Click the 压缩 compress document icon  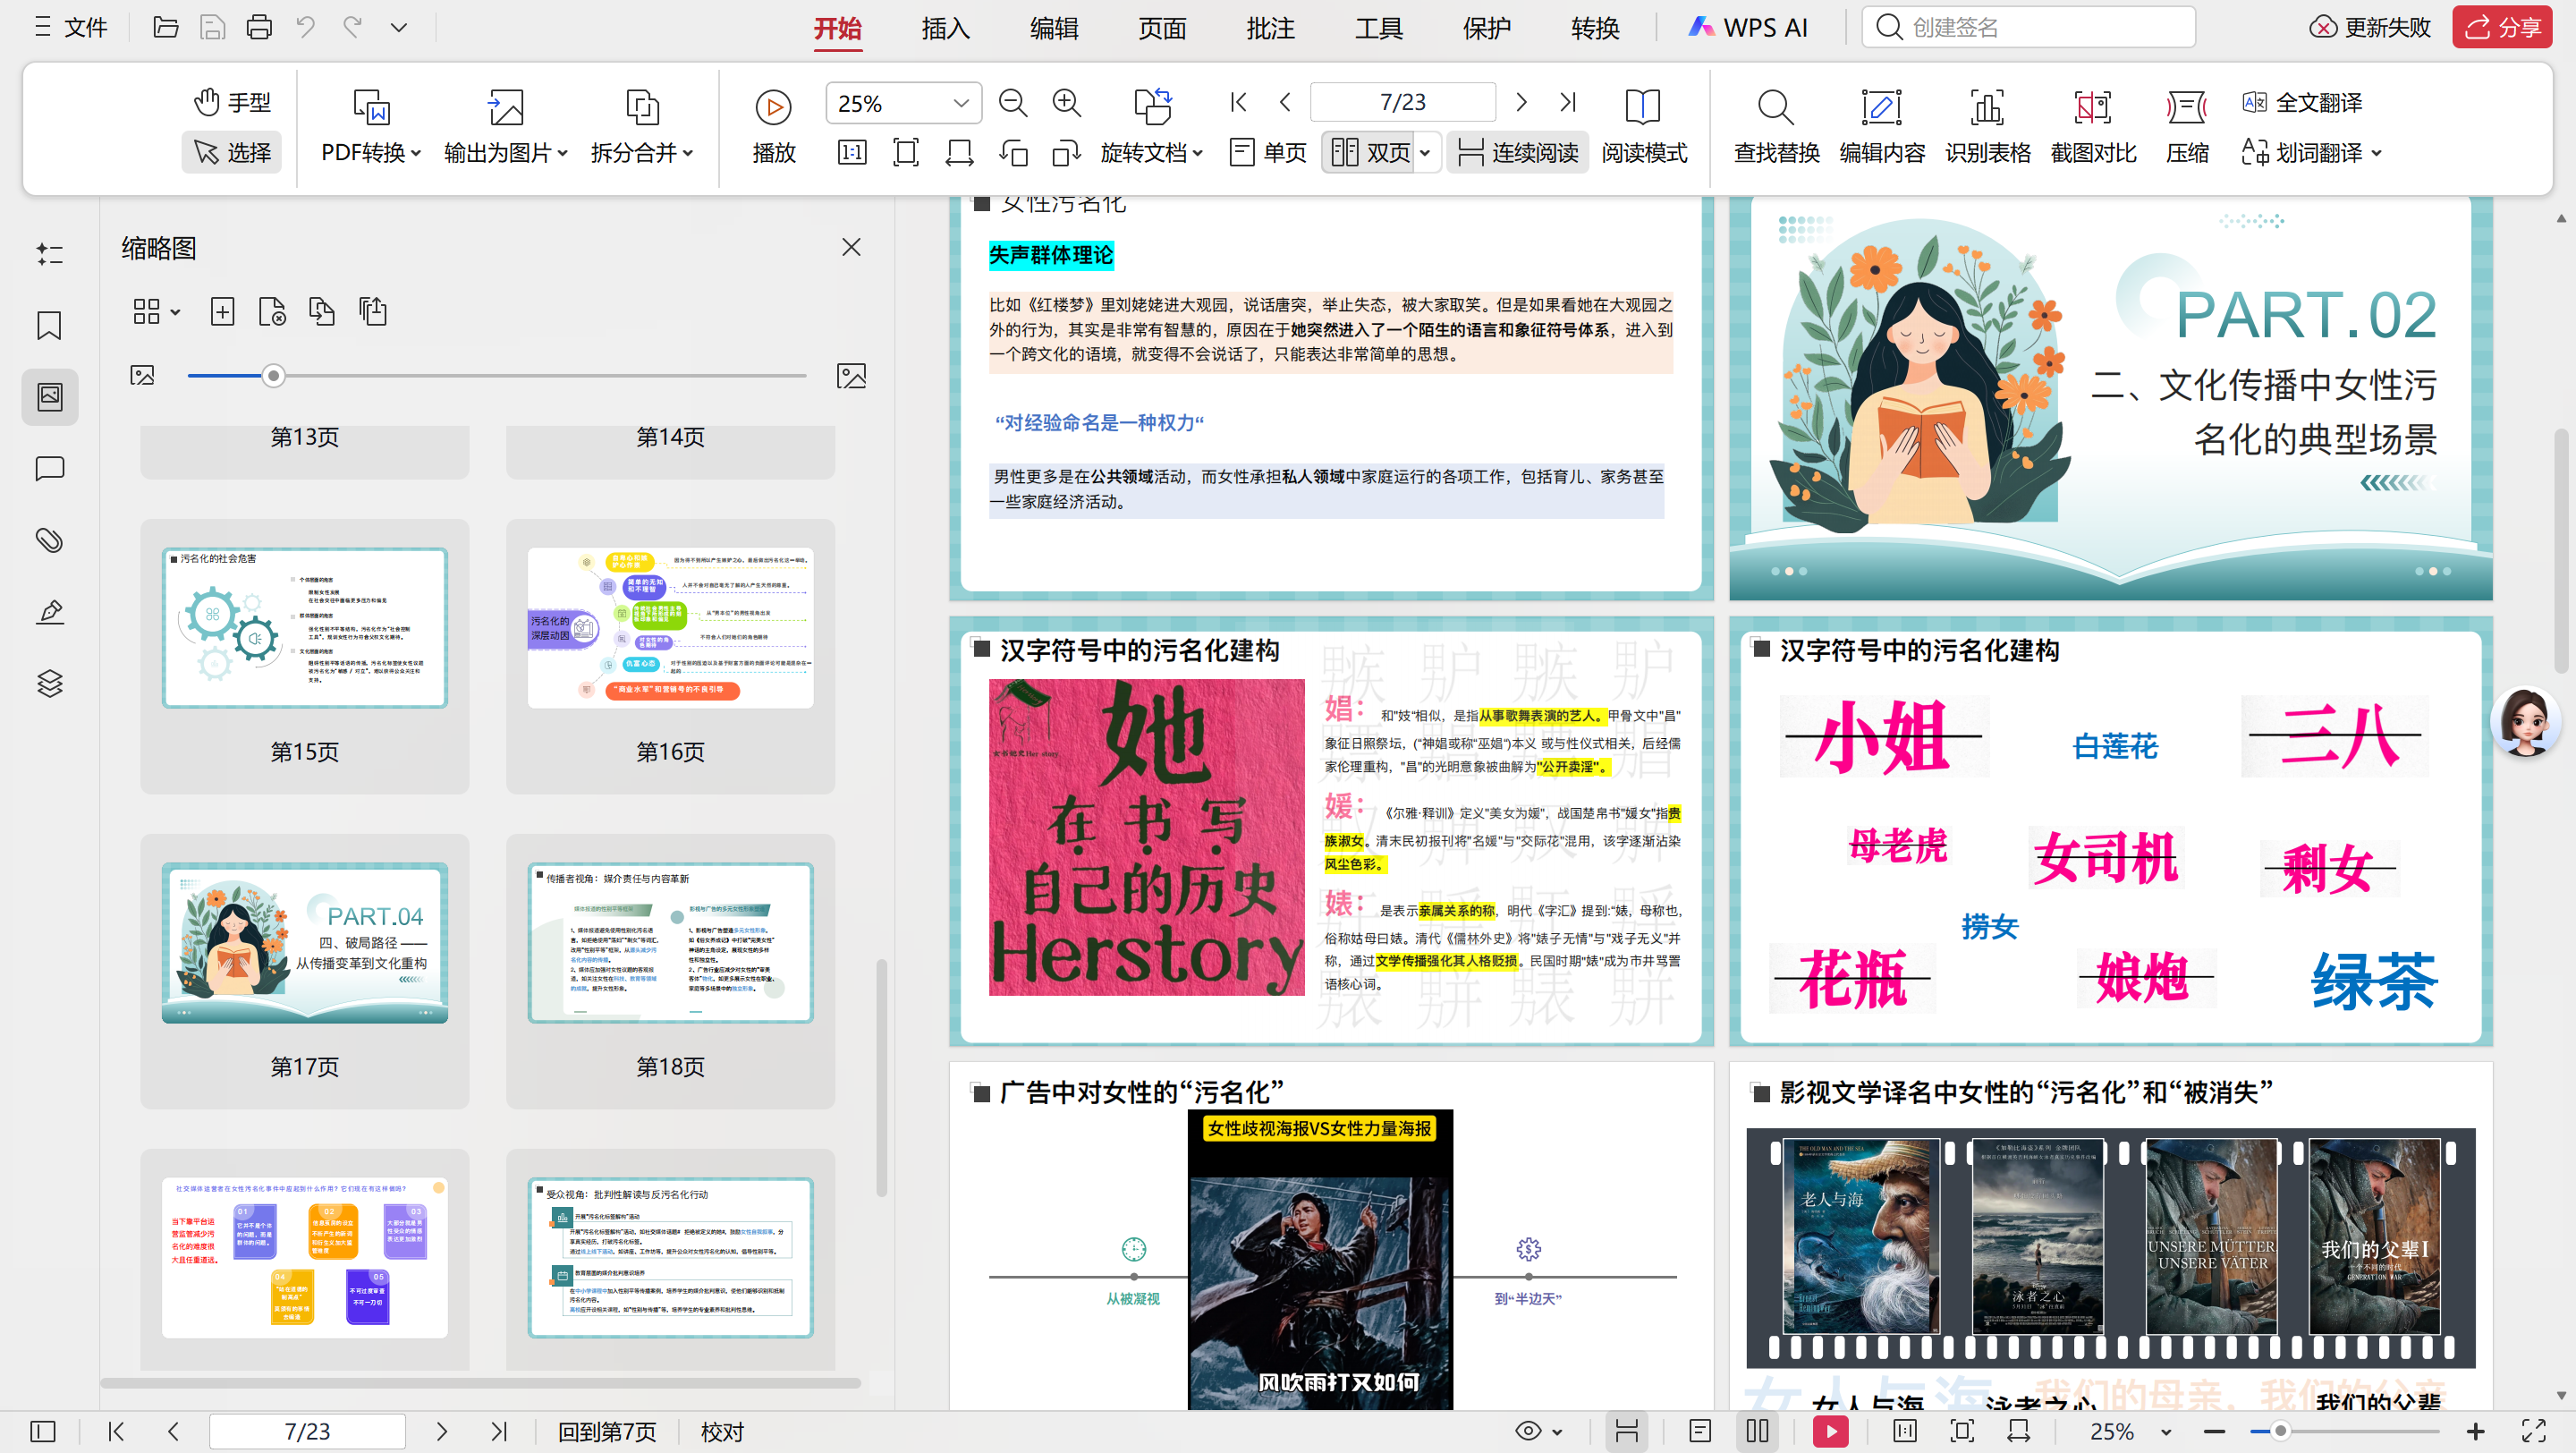tap(2186, 125)
